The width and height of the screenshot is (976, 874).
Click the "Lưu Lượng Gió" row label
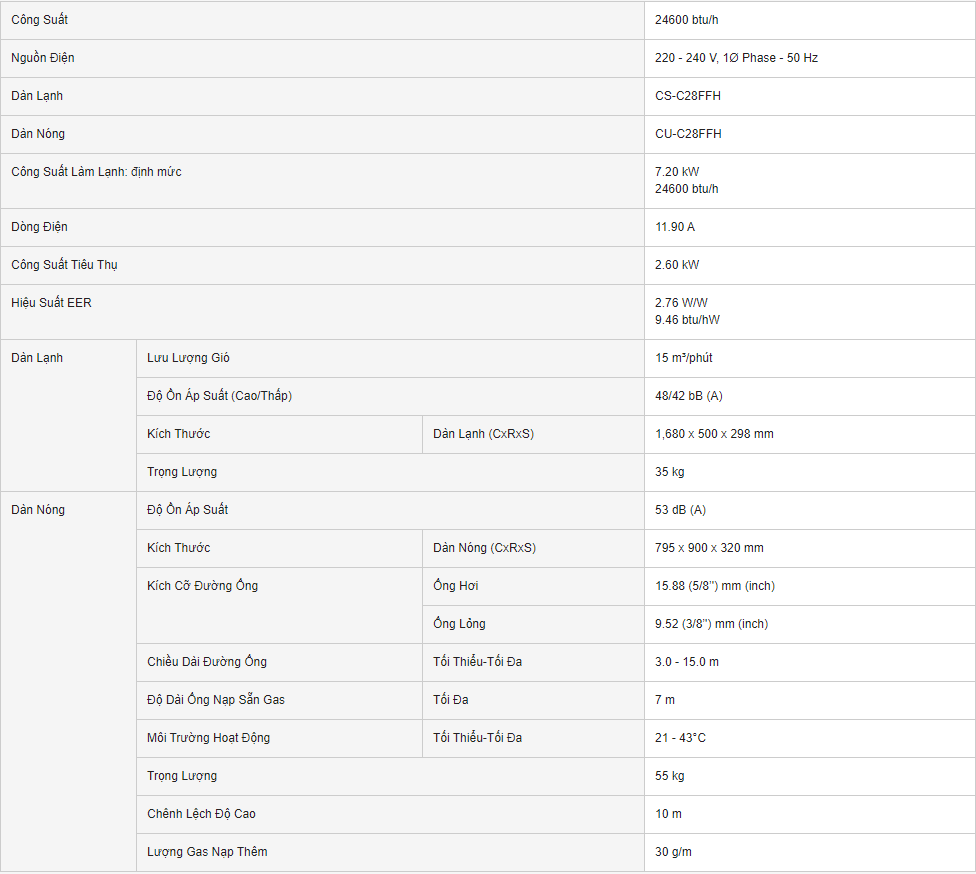click(188, 358)
